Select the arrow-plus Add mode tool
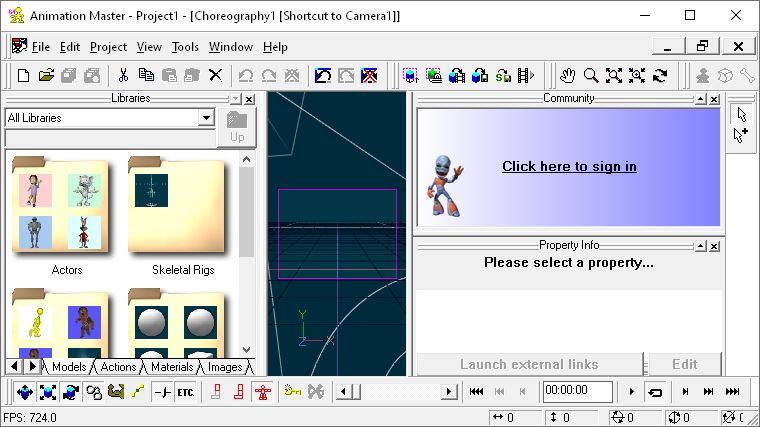Image resolution: width=760 pixels, height=427 pixels. tap(741, 135)
